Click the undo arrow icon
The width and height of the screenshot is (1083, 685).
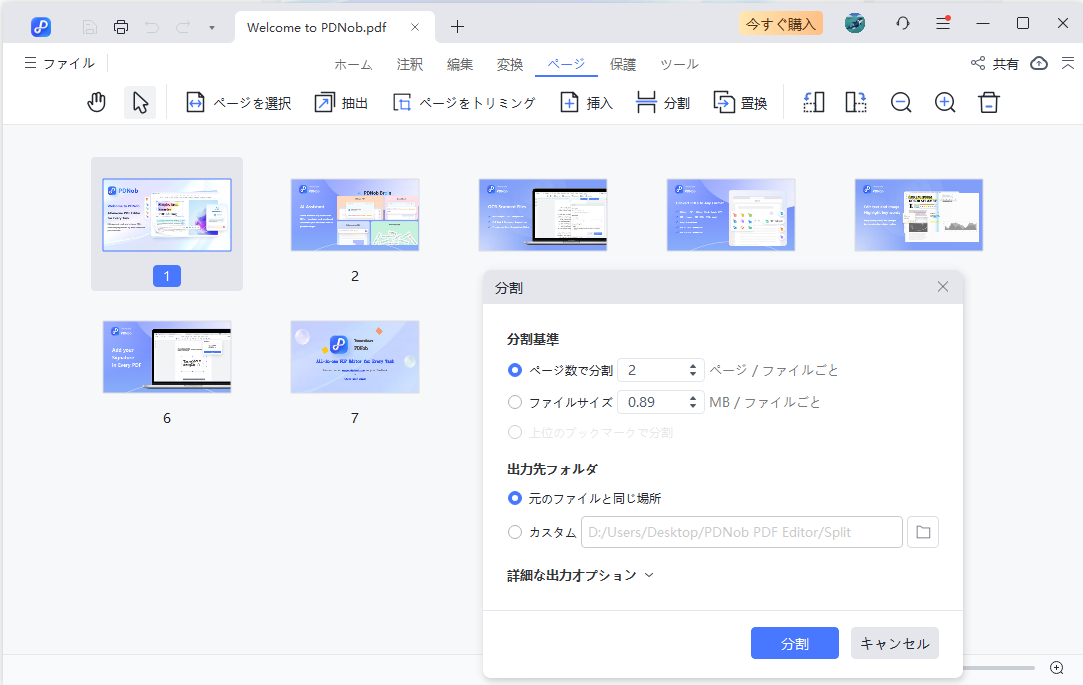pos(152,27)
